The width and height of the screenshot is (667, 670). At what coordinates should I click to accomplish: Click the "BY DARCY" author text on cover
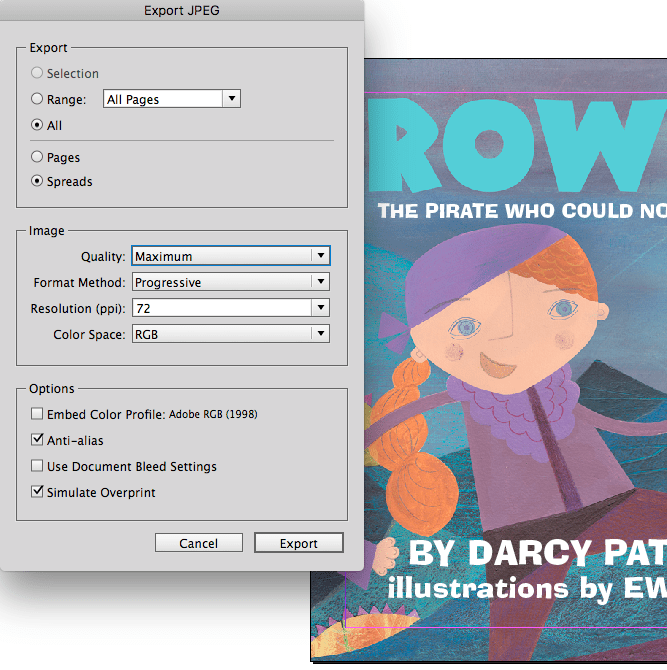click(x=500, y=553)
